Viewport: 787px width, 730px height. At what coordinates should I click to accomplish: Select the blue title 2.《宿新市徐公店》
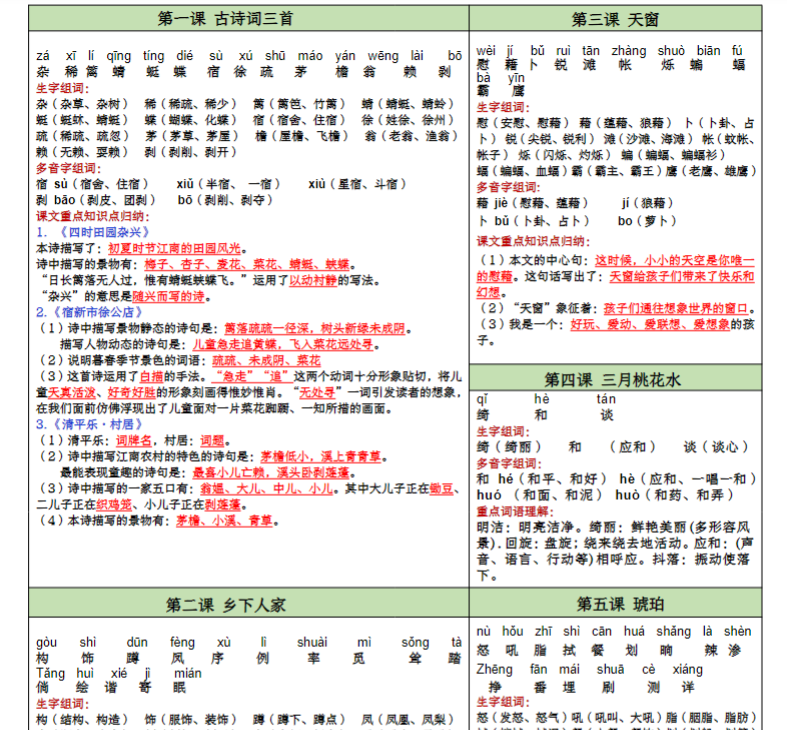pyautogui.click(x=89, y=312)
